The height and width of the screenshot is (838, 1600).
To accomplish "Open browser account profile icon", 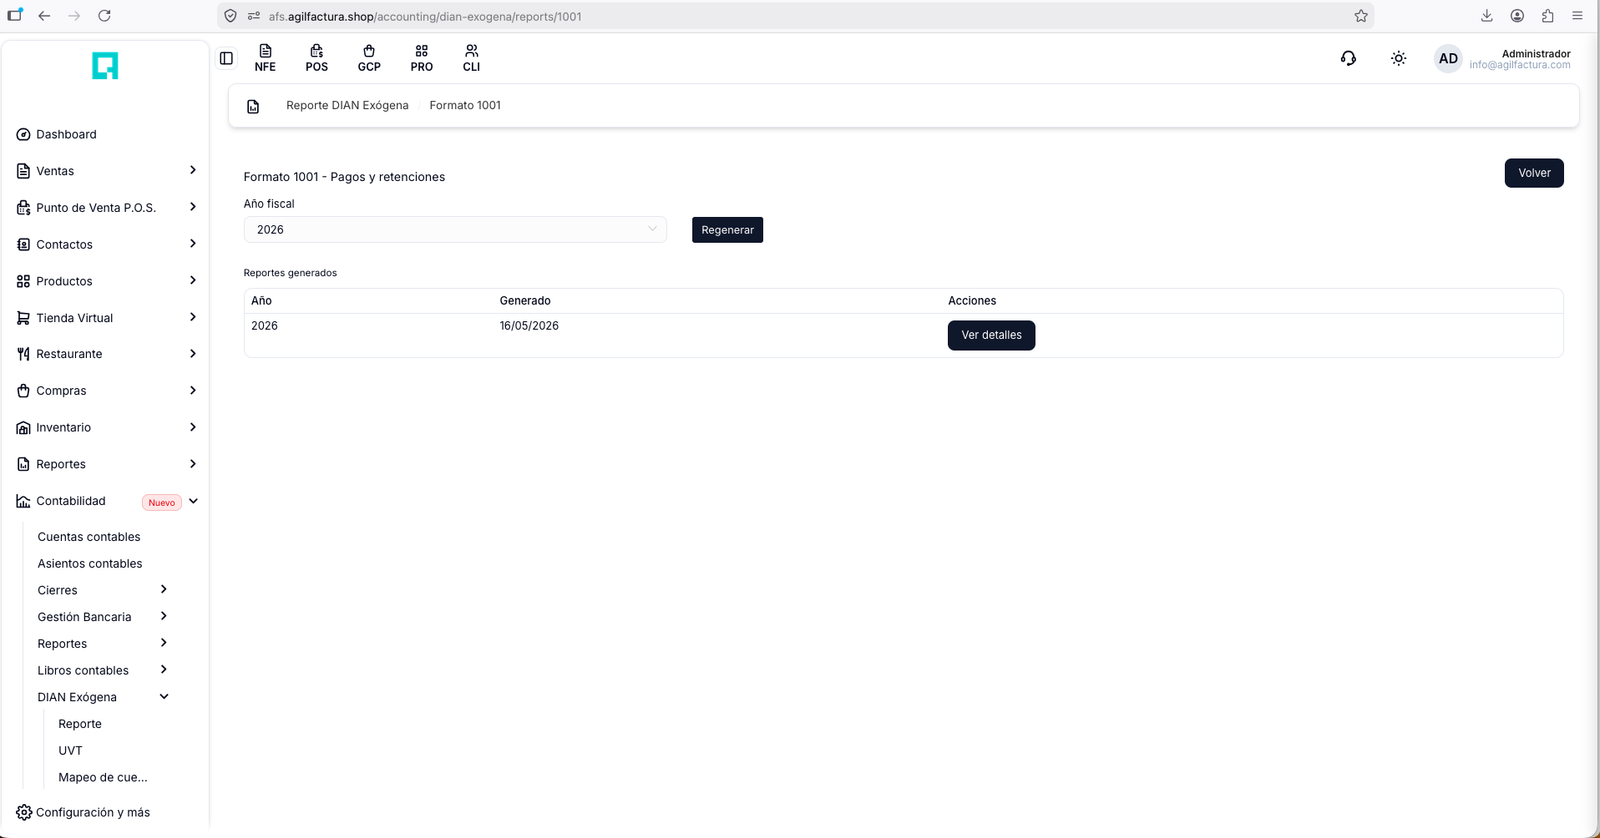I will (x=1517, y=16).
